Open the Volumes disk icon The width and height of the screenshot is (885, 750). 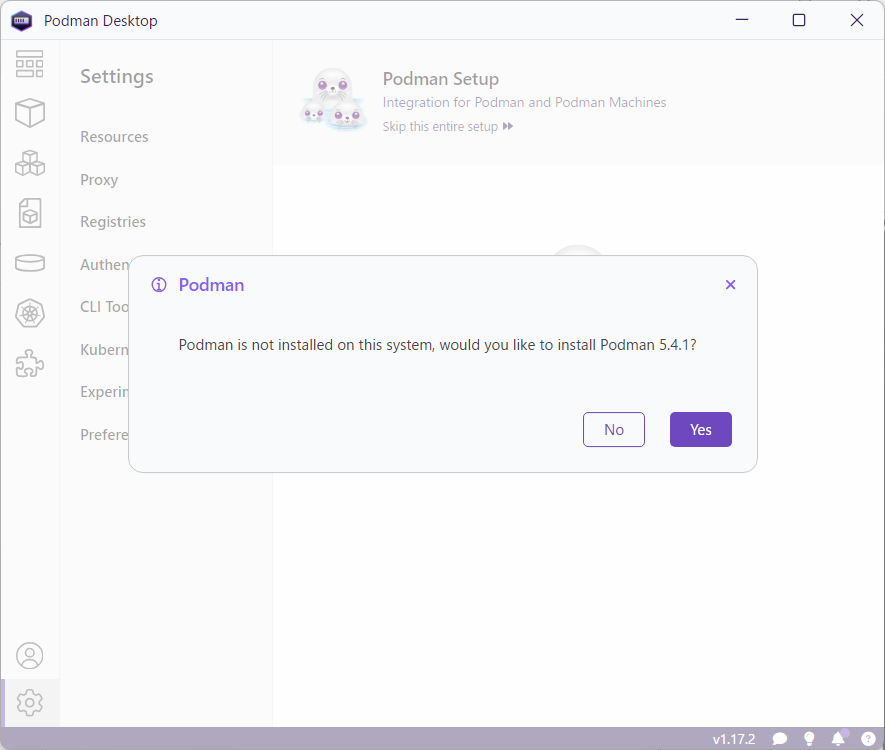tap(30, 263)
